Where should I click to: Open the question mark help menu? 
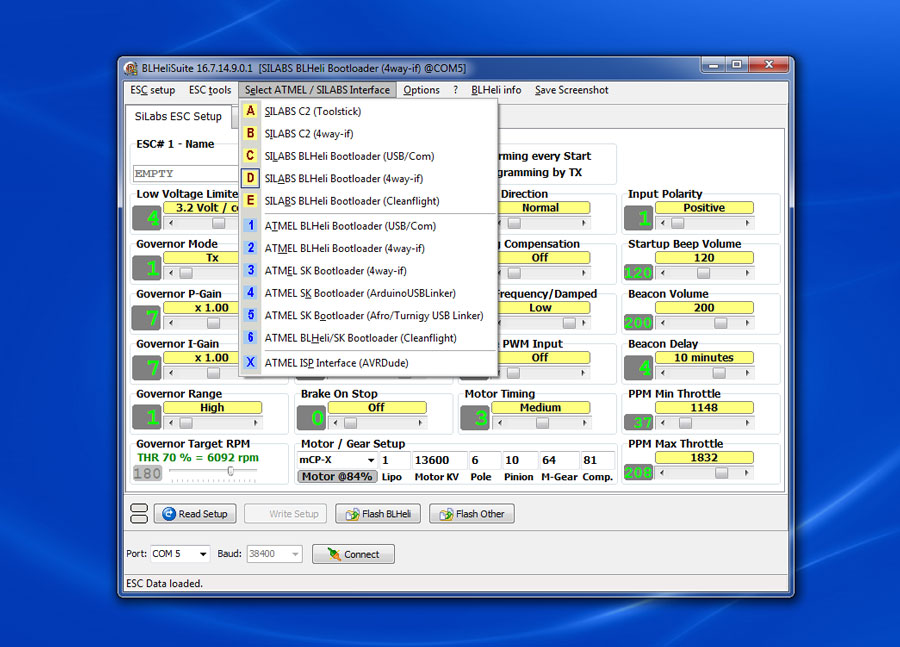coord(456,90)
